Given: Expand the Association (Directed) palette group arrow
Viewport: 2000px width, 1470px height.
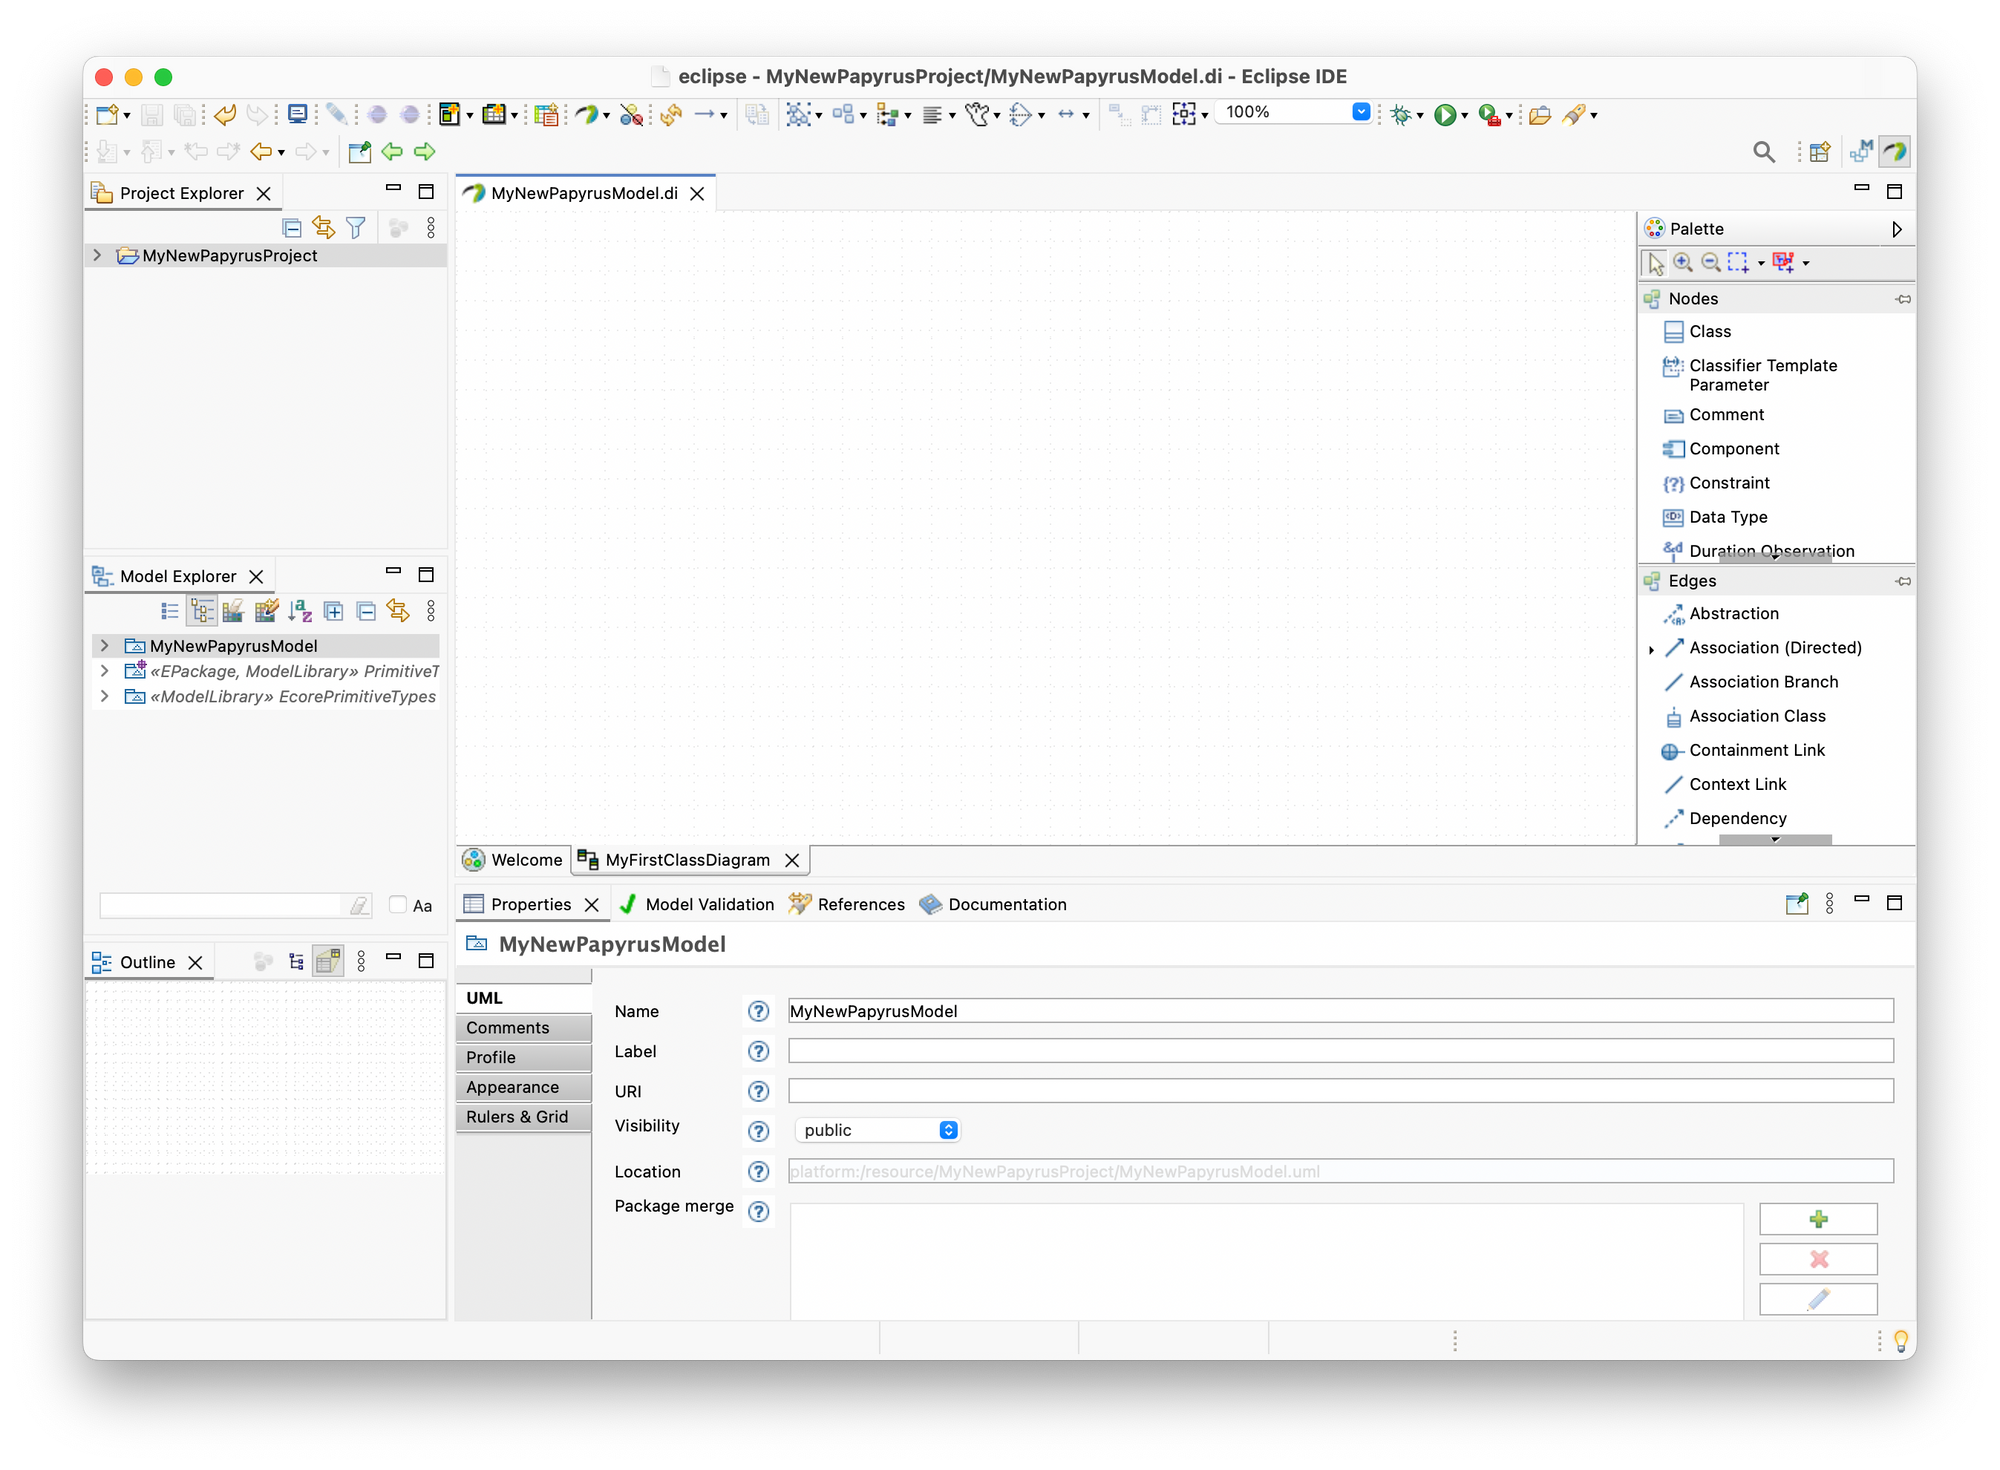Looking at the screenshot, I should point(1651,649).
